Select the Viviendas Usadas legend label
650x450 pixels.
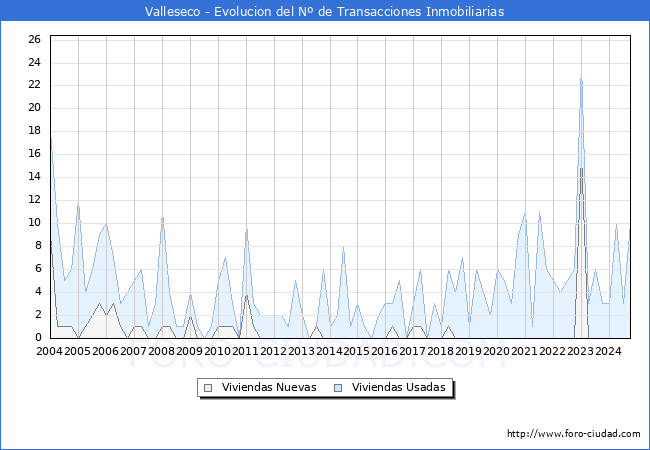tap(398, 388)
